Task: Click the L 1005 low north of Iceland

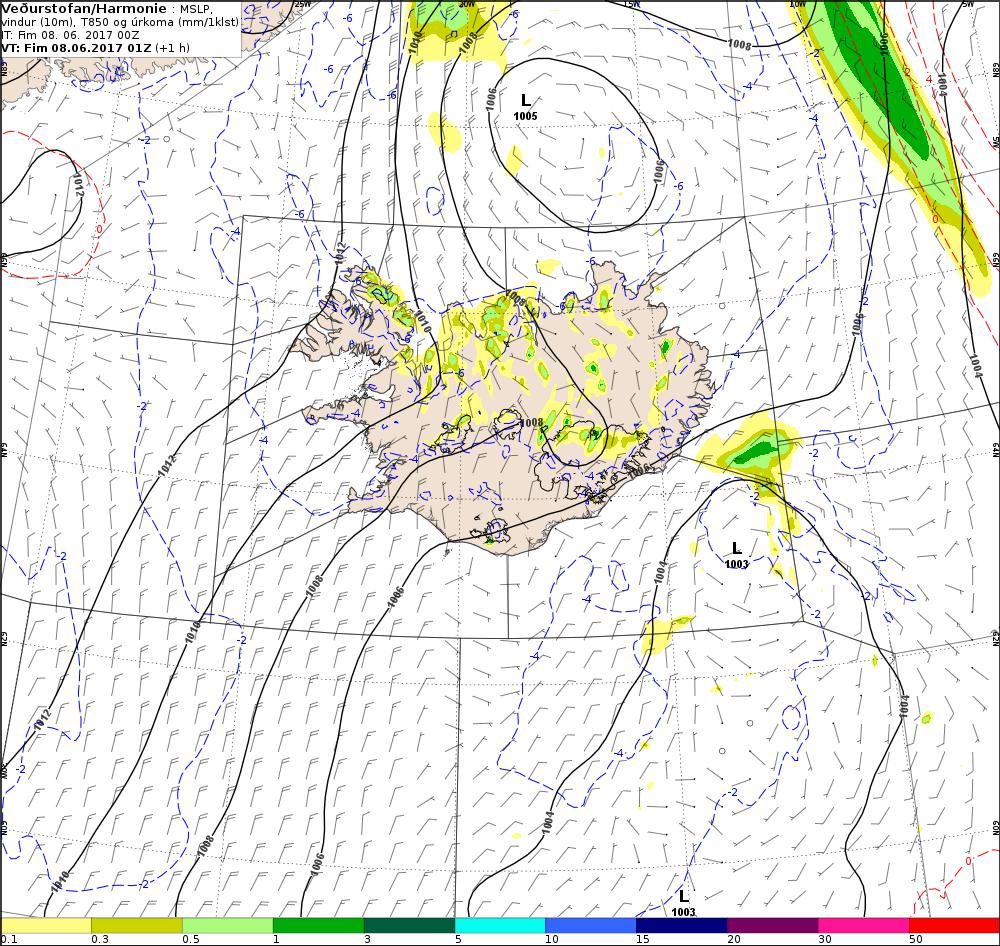Action: 526,107
